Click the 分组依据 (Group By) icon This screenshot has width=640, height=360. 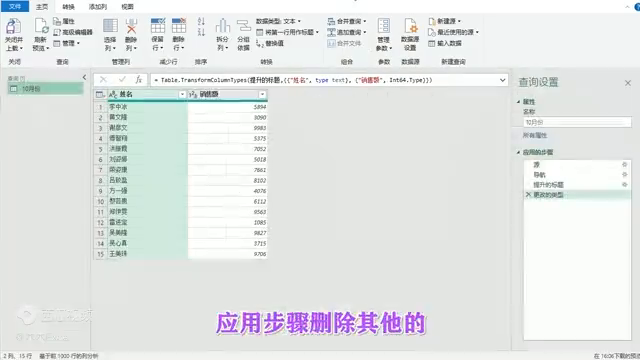click(x=244, y=26)
